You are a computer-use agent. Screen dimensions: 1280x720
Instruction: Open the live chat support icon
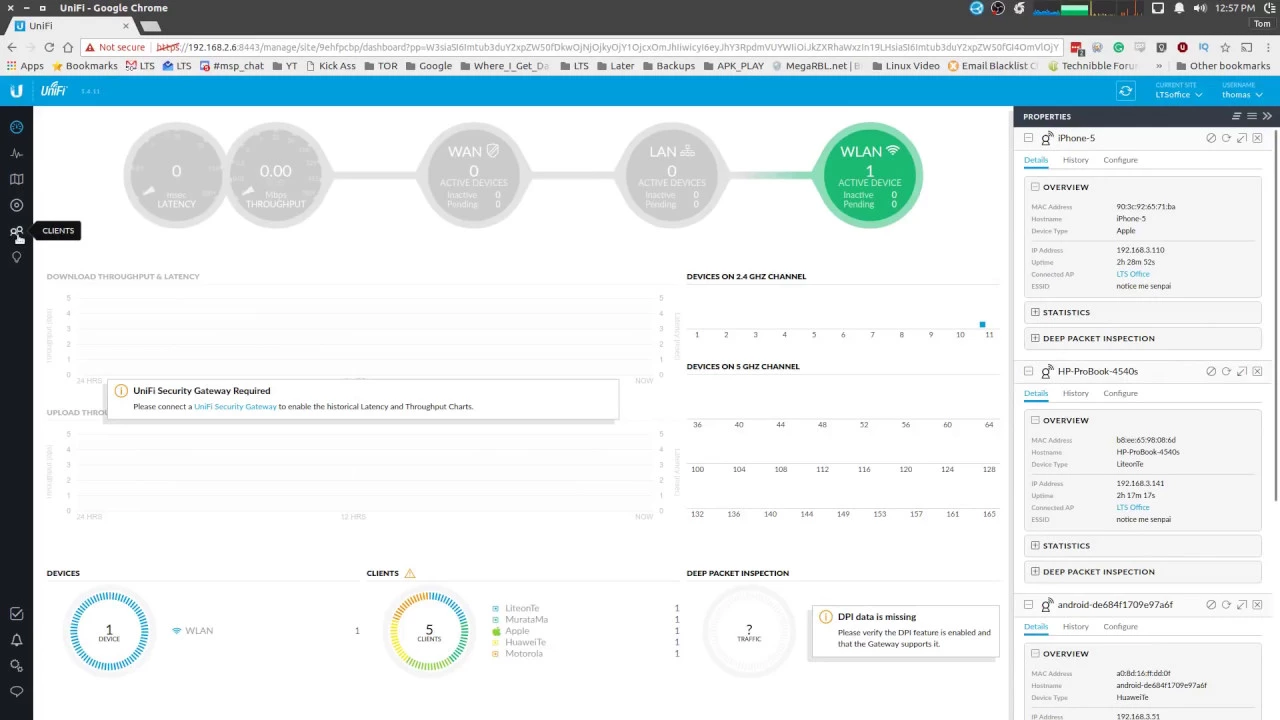point(16,692)
